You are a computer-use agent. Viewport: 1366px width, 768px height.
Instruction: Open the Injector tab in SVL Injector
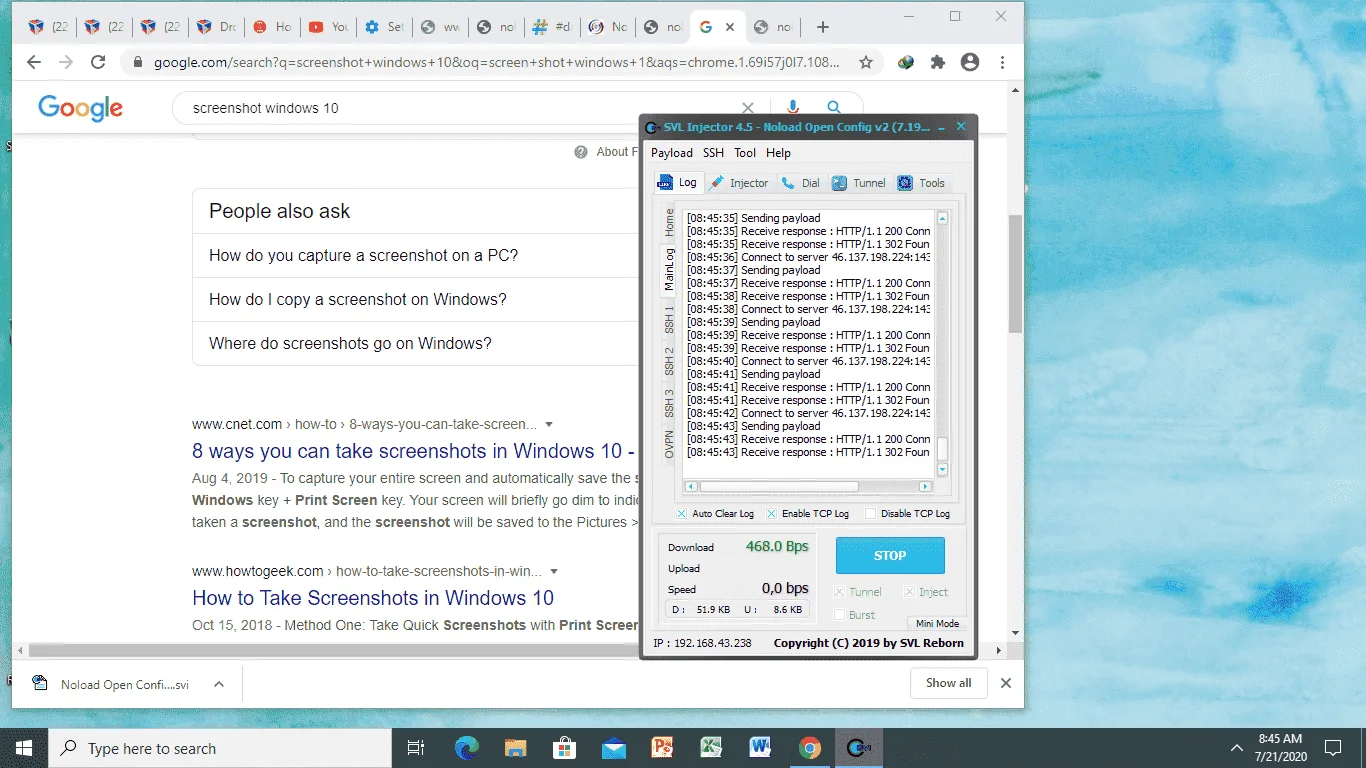tap(739, 183)
